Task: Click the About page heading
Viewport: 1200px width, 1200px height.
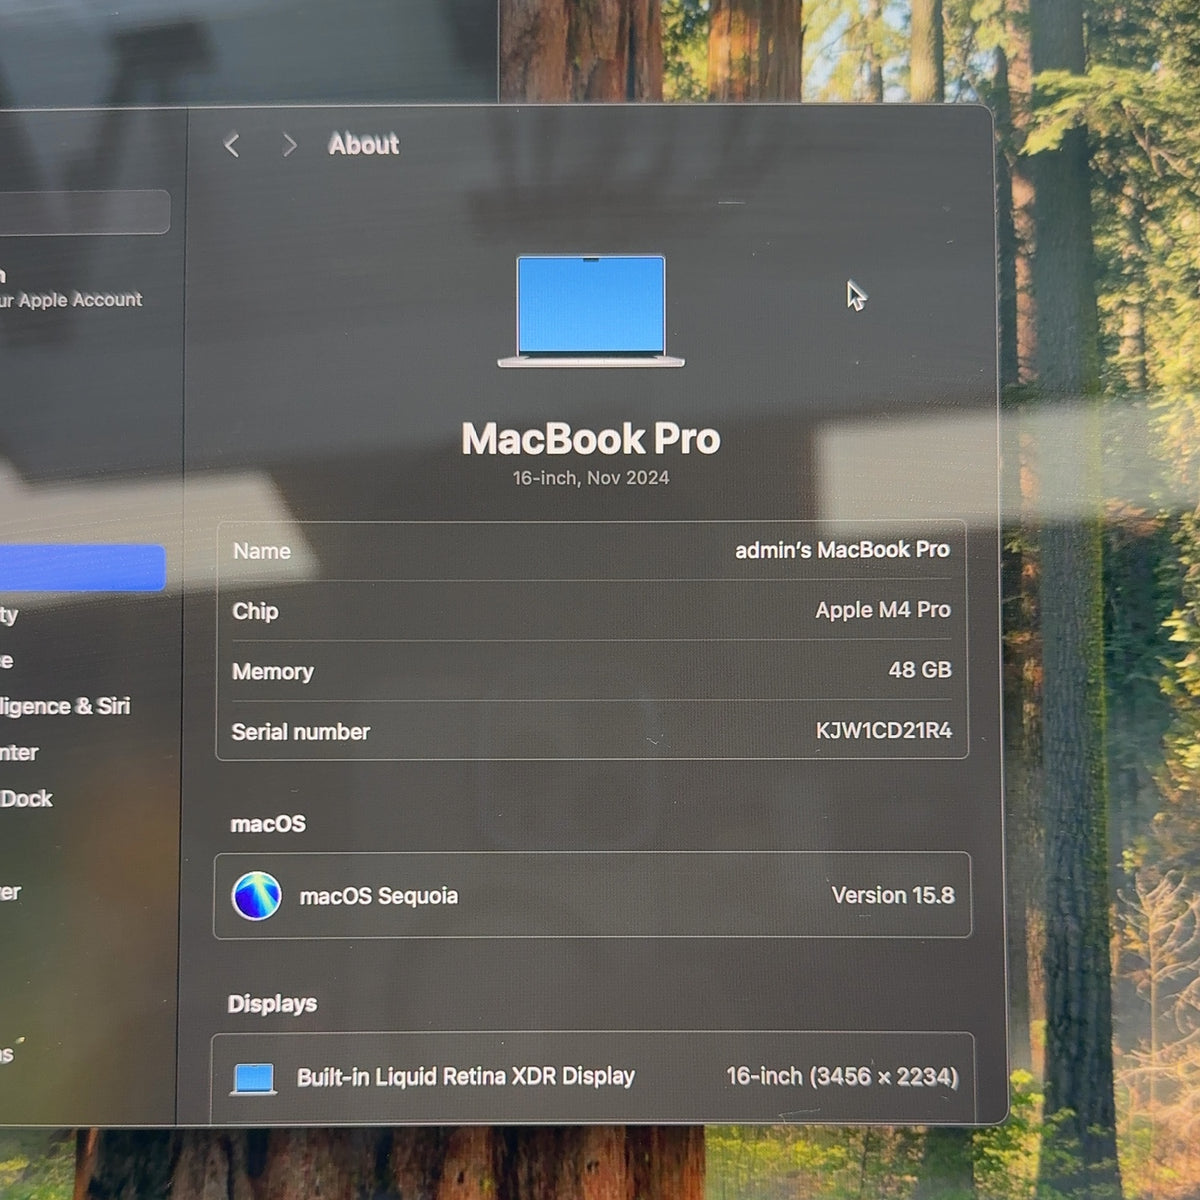Action: pos(364,145)
